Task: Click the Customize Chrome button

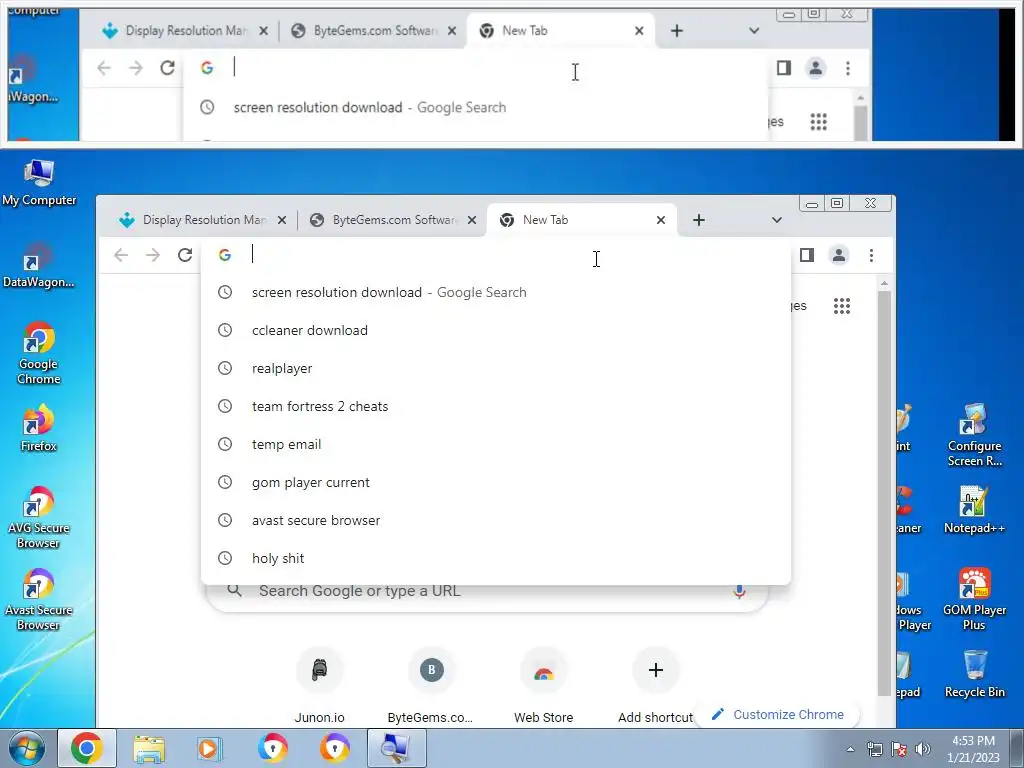Action: 778,714
